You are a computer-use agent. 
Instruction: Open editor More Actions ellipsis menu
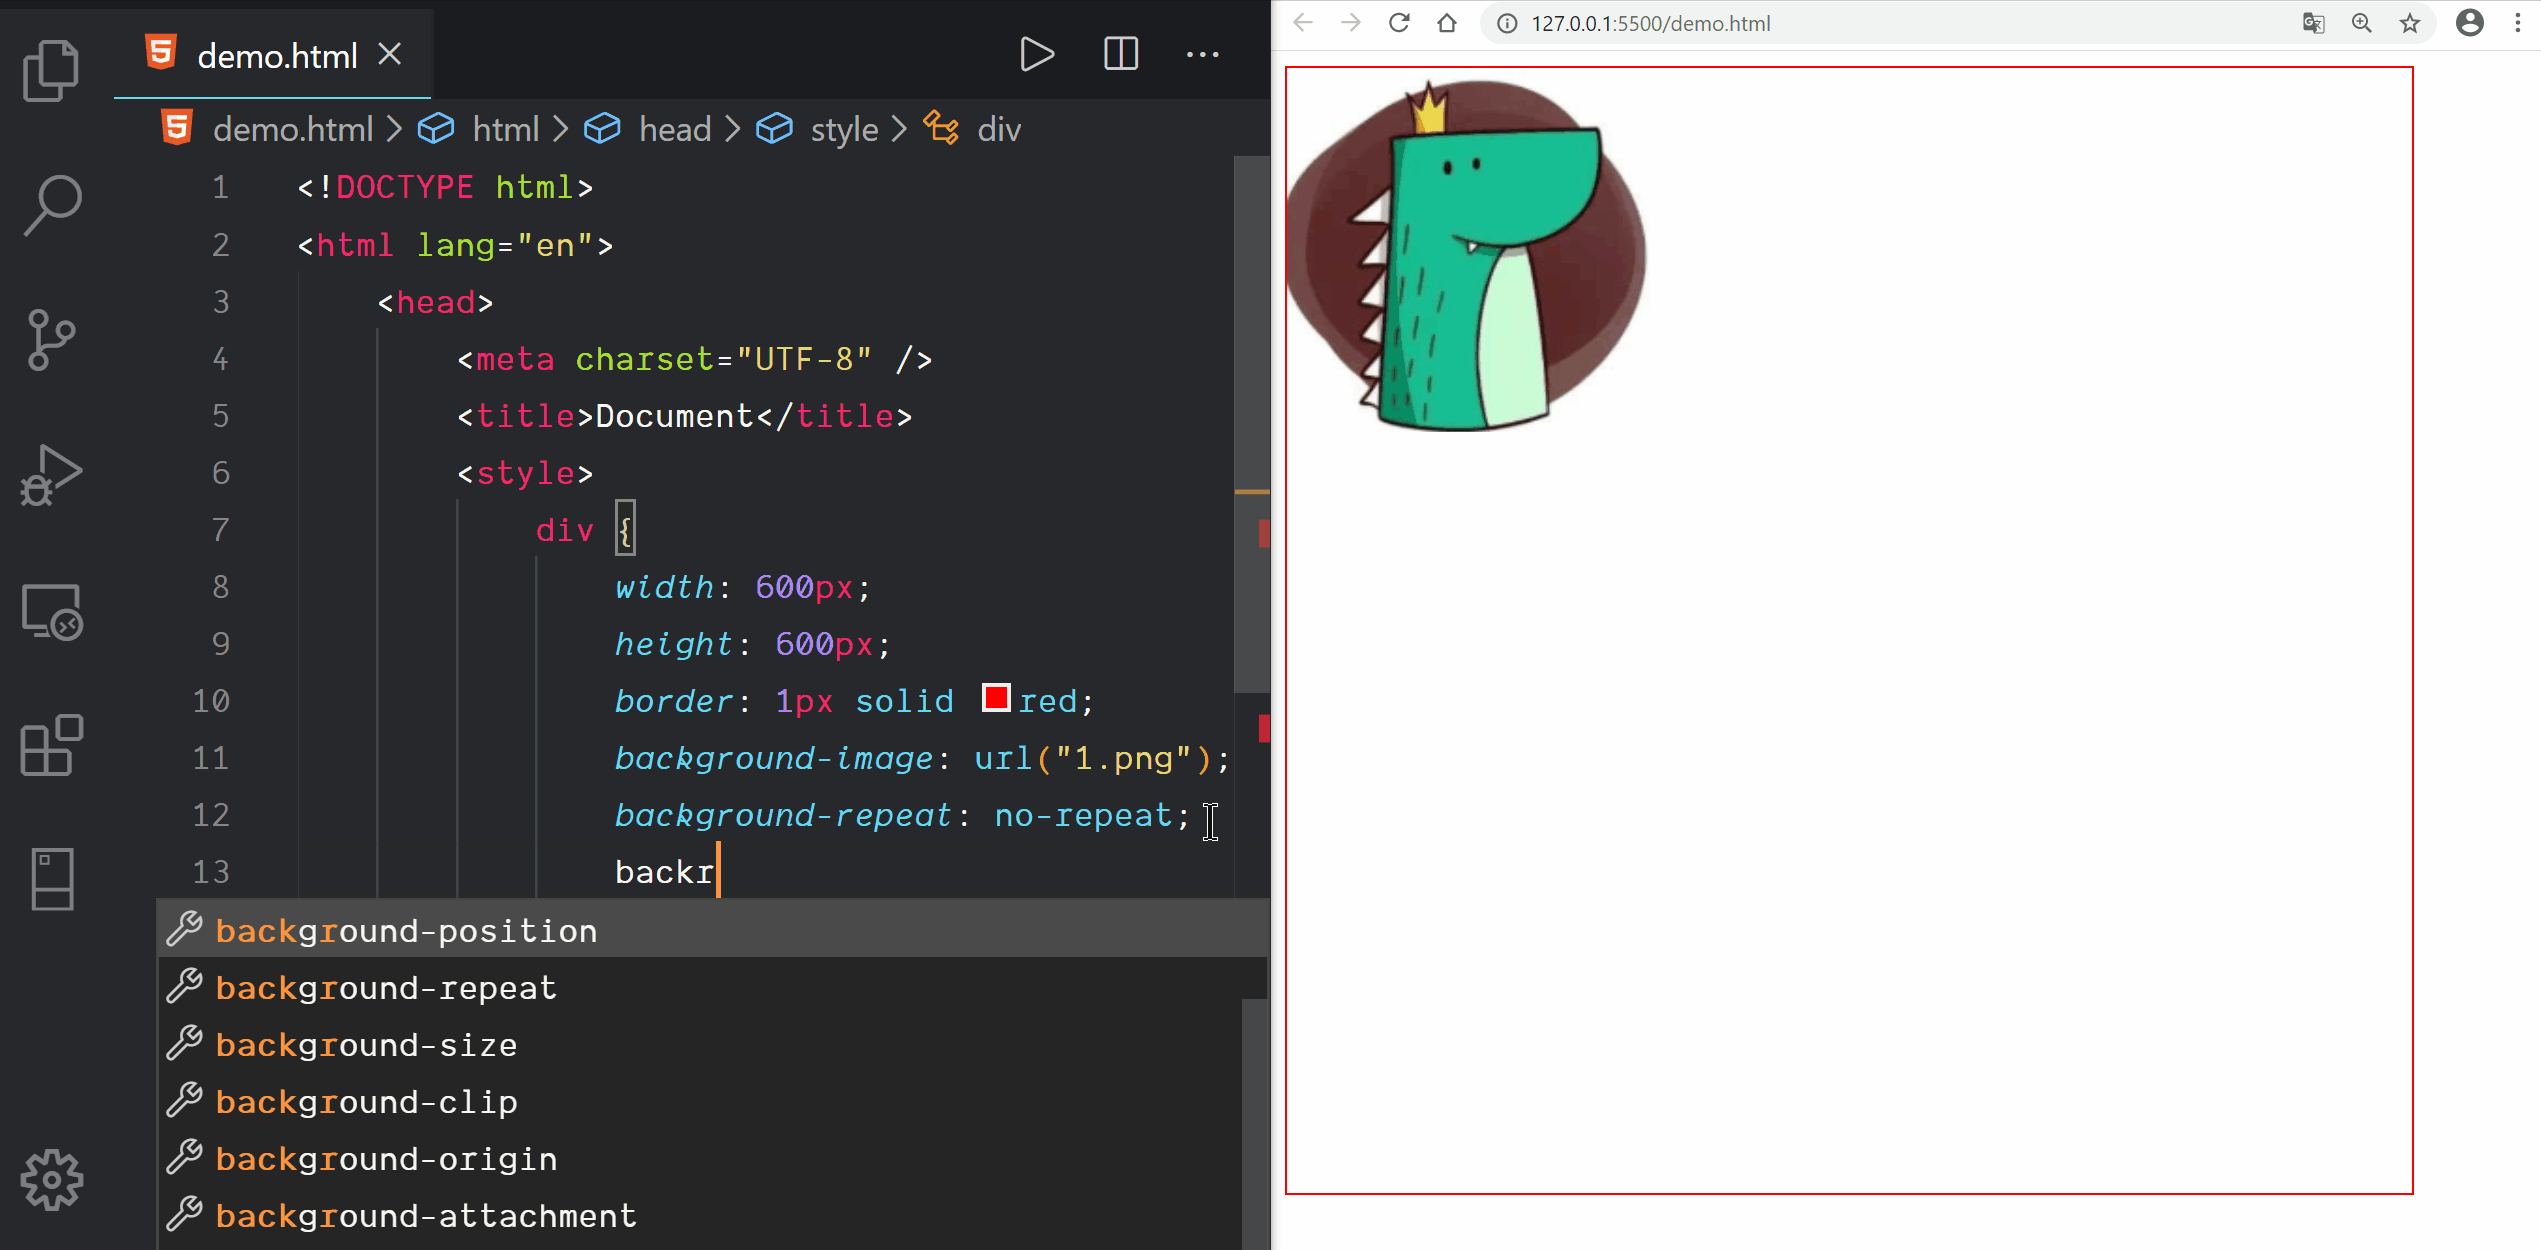[x=1202, y=54]
